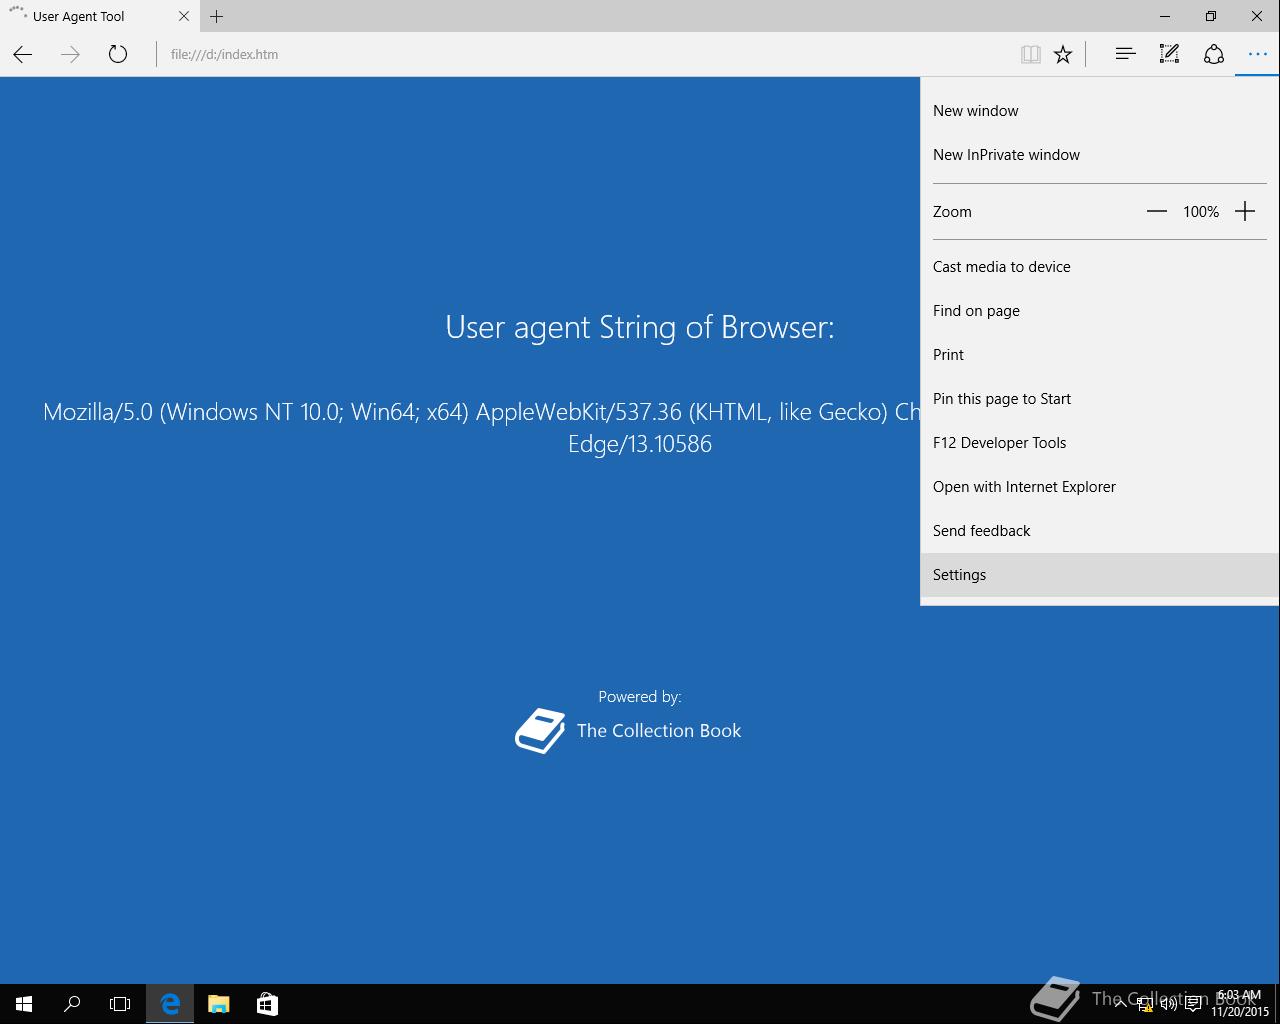Select Print from the menu
This screenshot has height=1024, width=1280.
pos(1100,355)
